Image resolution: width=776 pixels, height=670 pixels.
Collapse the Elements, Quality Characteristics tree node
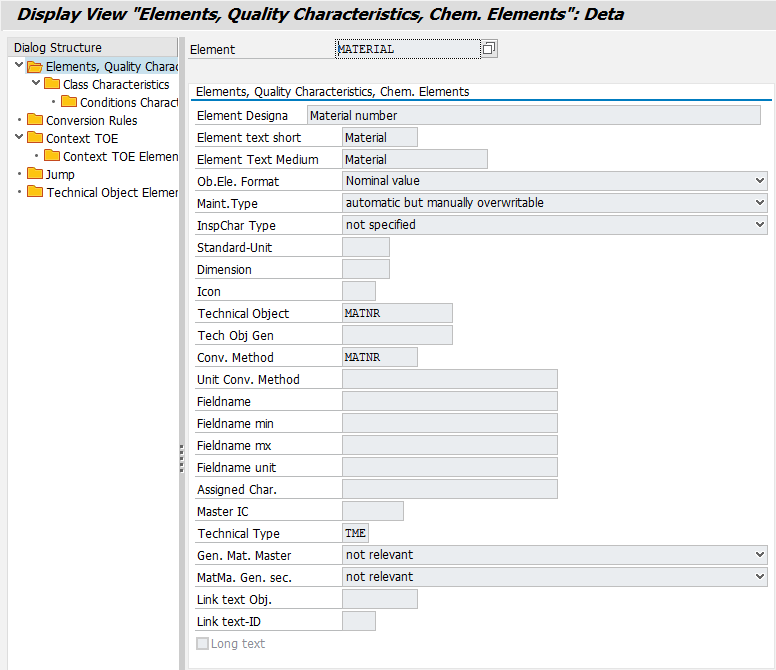(x=19, y=66)
